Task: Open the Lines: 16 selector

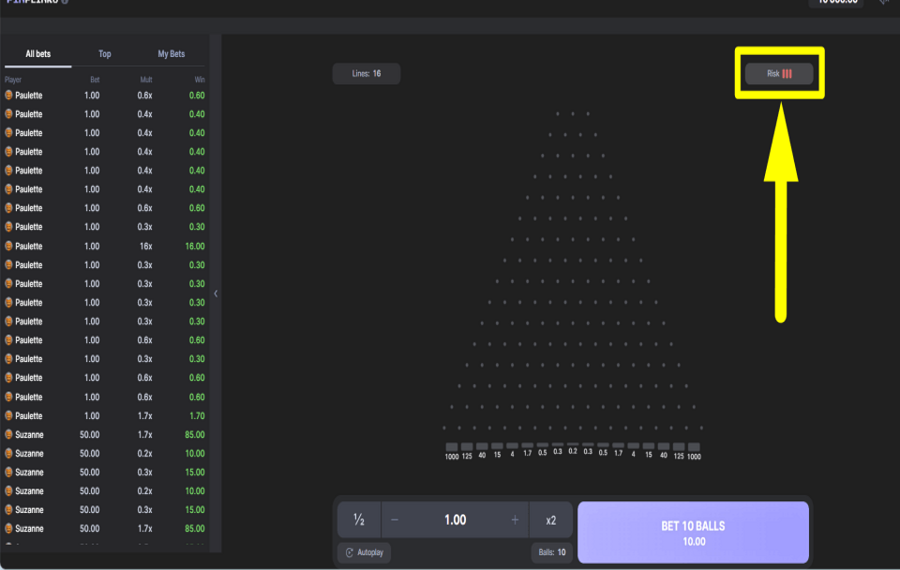Action: coord(366,74)
